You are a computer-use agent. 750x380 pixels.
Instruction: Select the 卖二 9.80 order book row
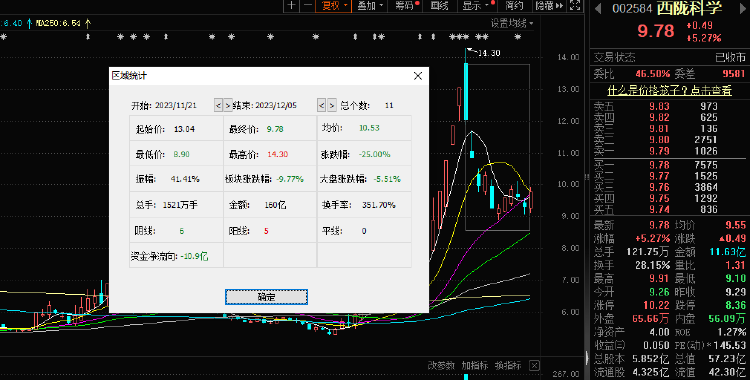point(669,140)
